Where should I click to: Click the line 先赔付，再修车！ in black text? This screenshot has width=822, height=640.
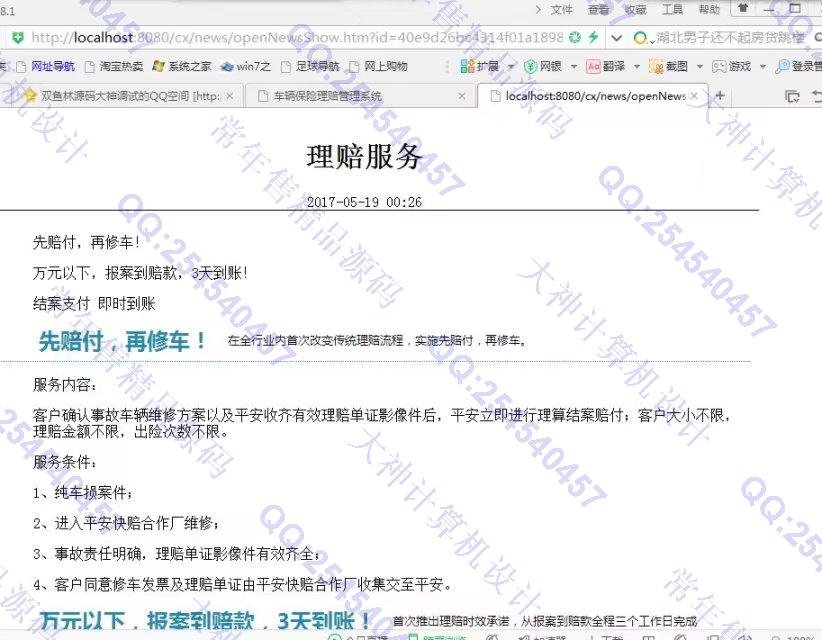[86, 242]
